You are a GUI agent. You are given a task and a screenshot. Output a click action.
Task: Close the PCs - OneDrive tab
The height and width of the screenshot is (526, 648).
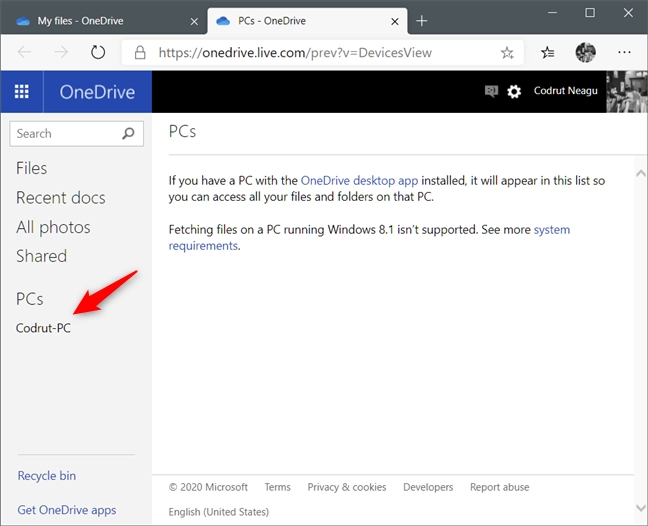[395, 21]
